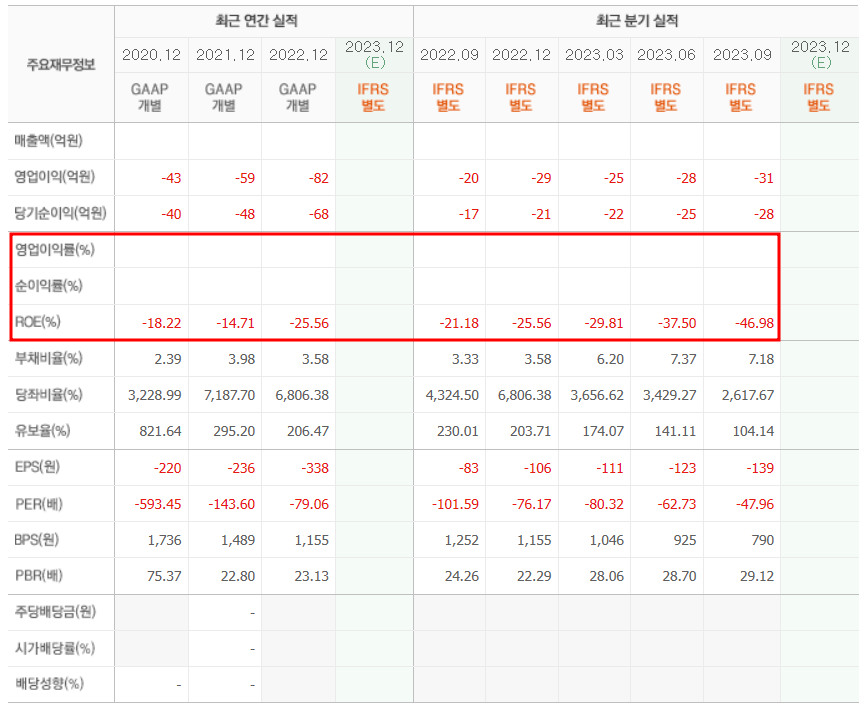Click reserve ratio value 104.14

(x=753, y=432)
